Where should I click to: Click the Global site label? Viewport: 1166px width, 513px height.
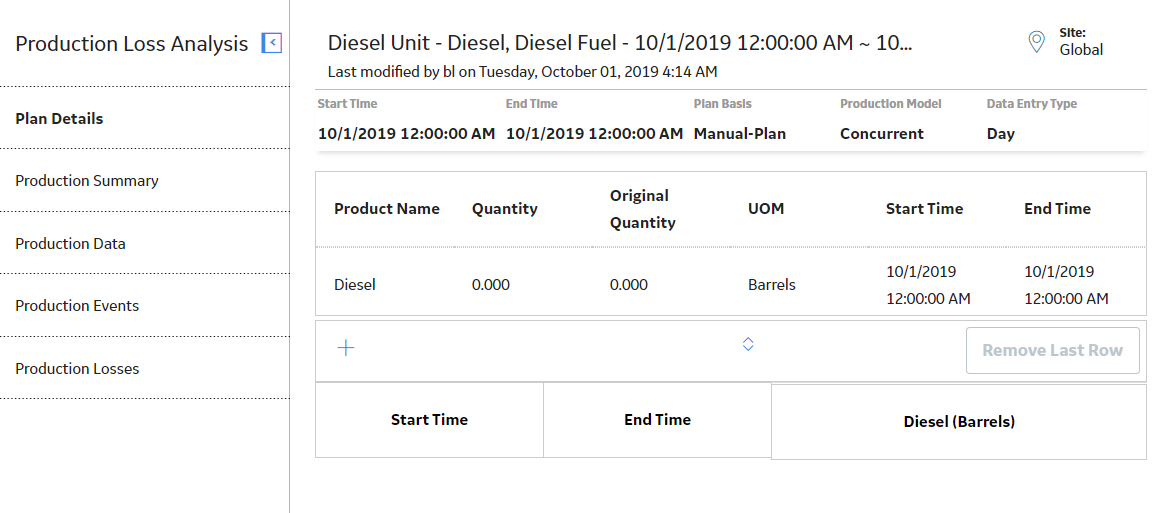pyautogui.click(x=1081, y=50)
